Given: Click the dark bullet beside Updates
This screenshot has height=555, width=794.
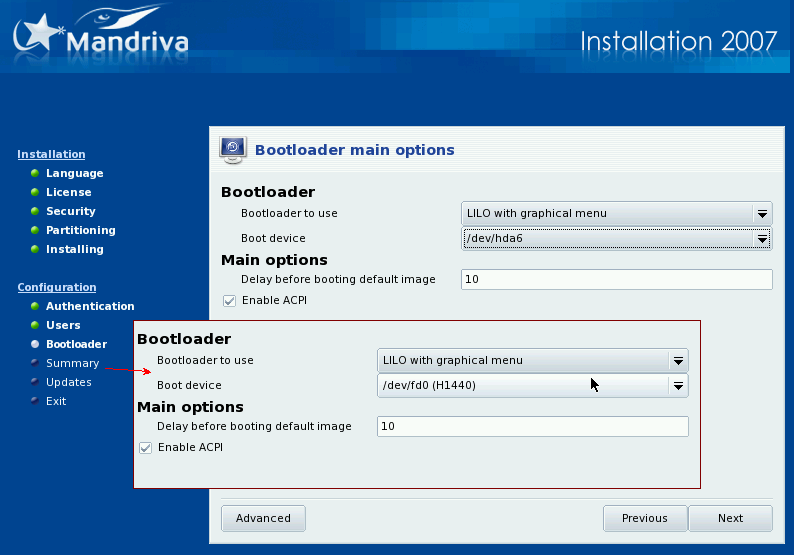Looking at the screenshot, I should point(35,382).
